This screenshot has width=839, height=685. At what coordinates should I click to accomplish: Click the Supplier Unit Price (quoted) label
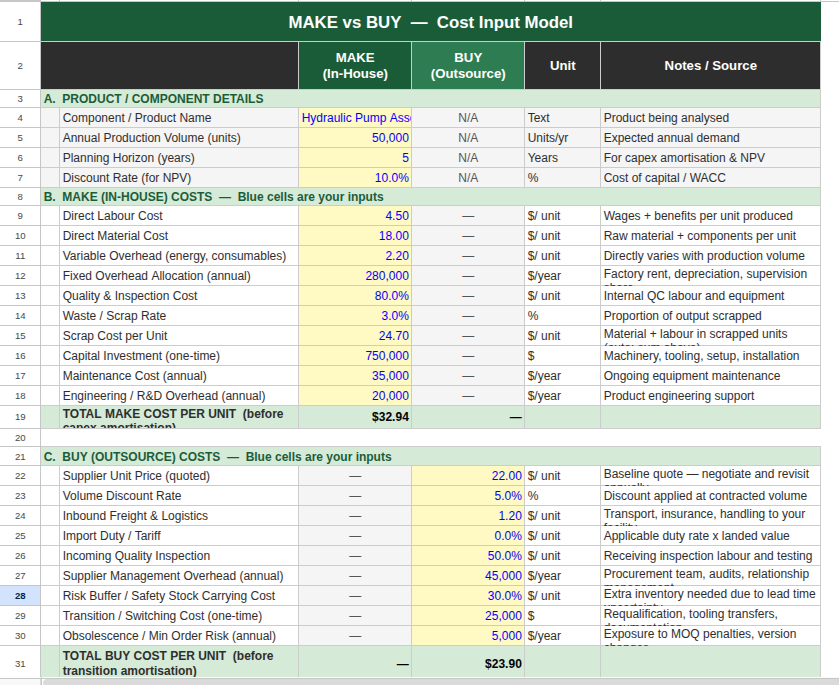(136, 476)
